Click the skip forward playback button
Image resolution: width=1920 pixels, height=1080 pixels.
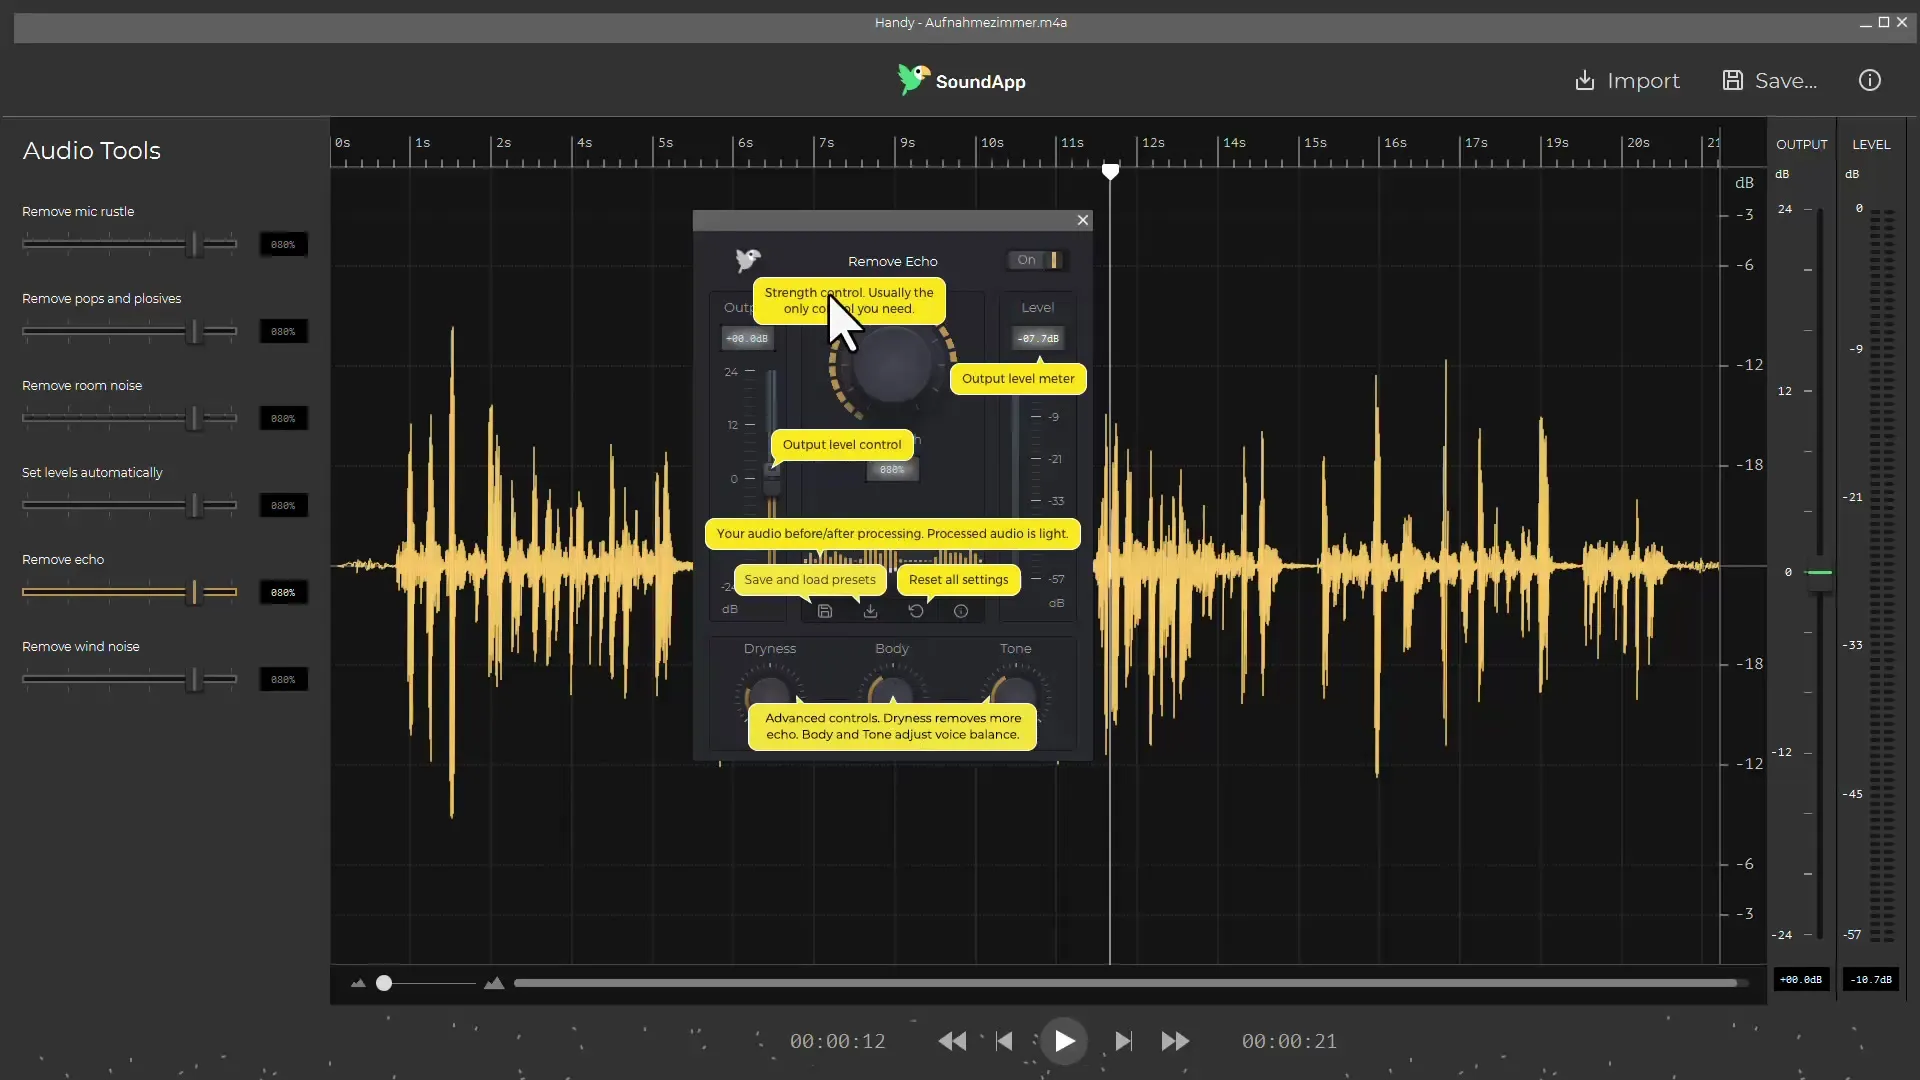(1124, 1042)
